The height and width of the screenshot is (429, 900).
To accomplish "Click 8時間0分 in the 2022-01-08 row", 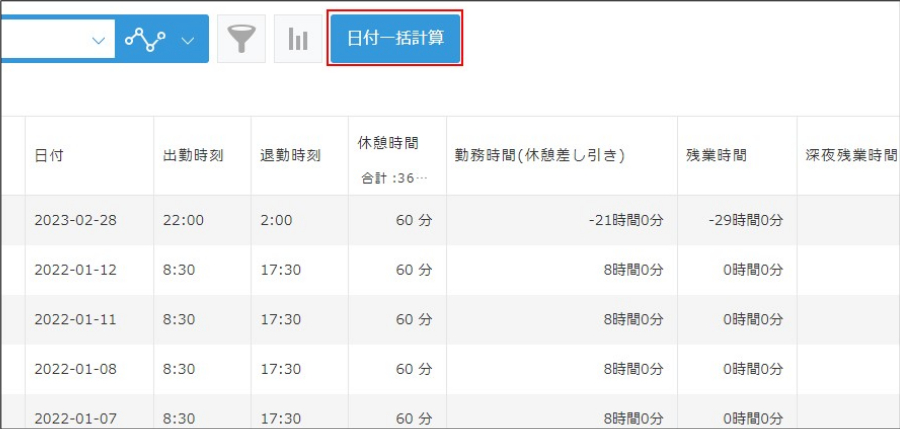I will pyautogui.click(x=633, y=369).
